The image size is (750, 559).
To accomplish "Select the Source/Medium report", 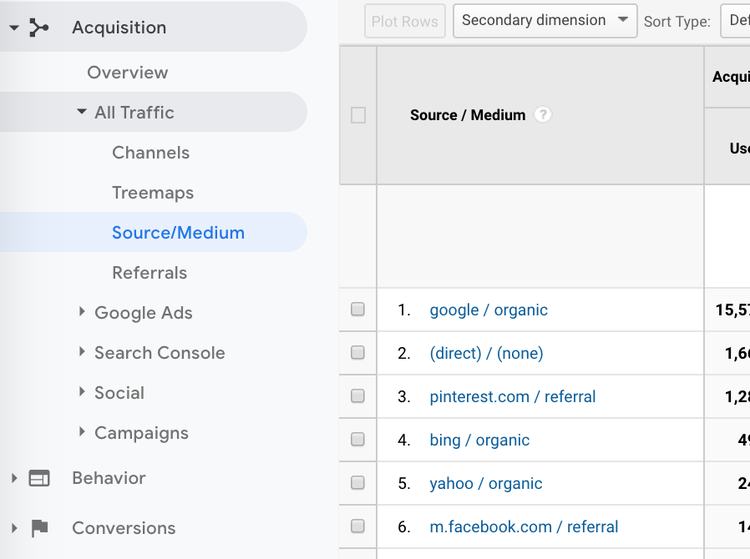I will [x=178, y=233].
